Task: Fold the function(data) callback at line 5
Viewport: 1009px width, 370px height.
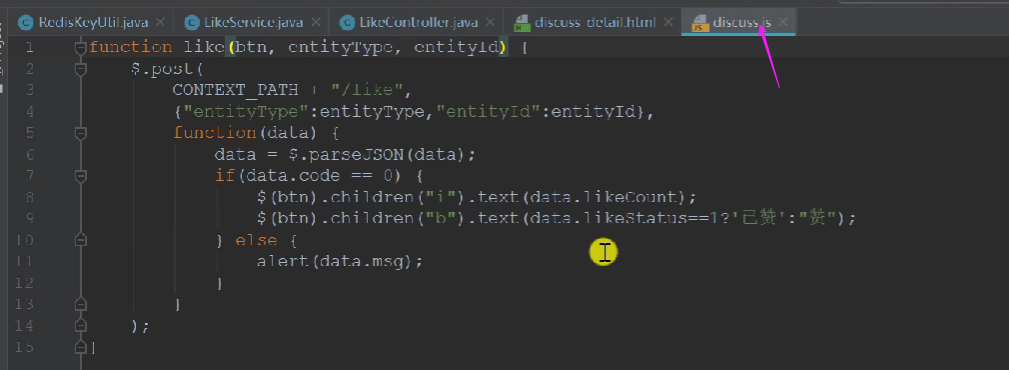Action: coord(80,133)
